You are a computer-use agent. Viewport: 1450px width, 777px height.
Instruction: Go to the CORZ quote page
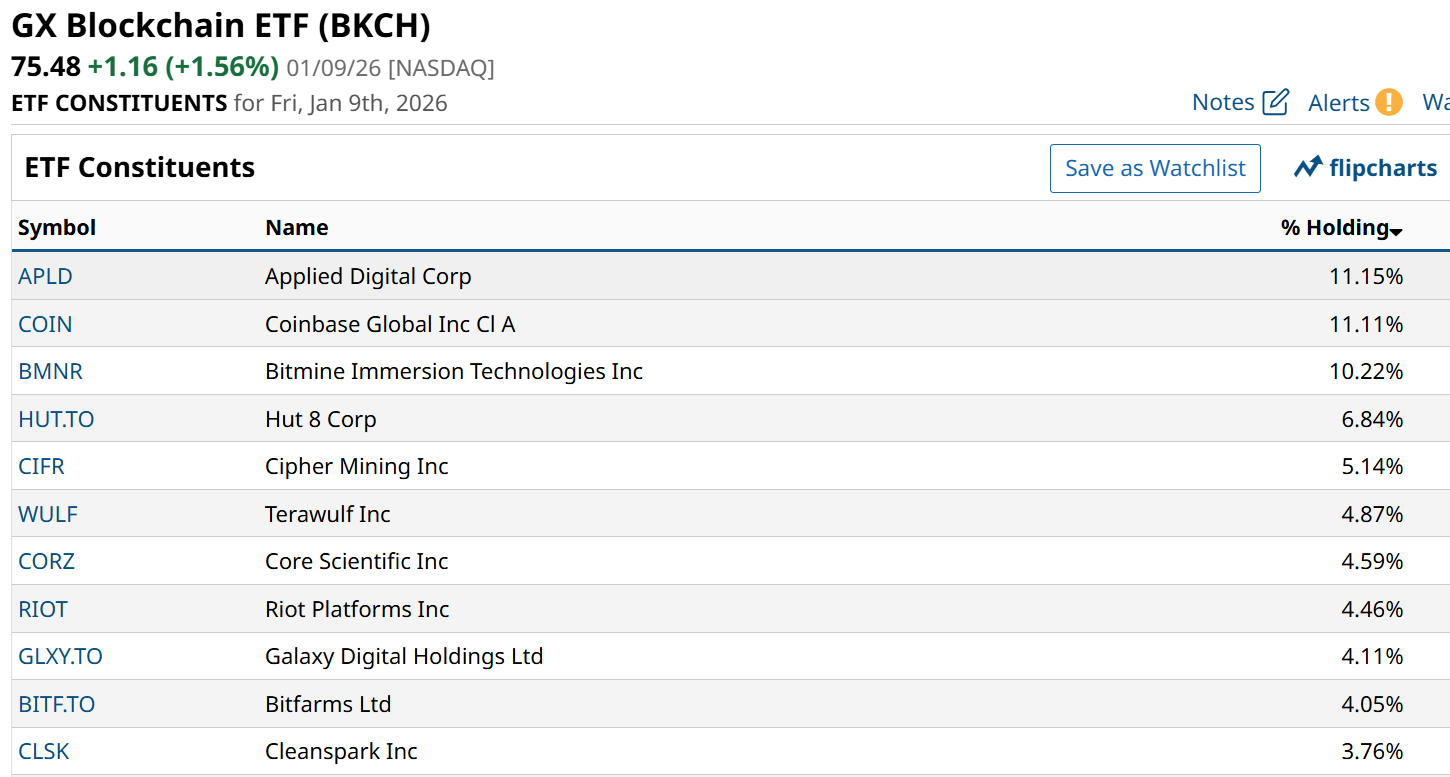[x=46, y=561]
